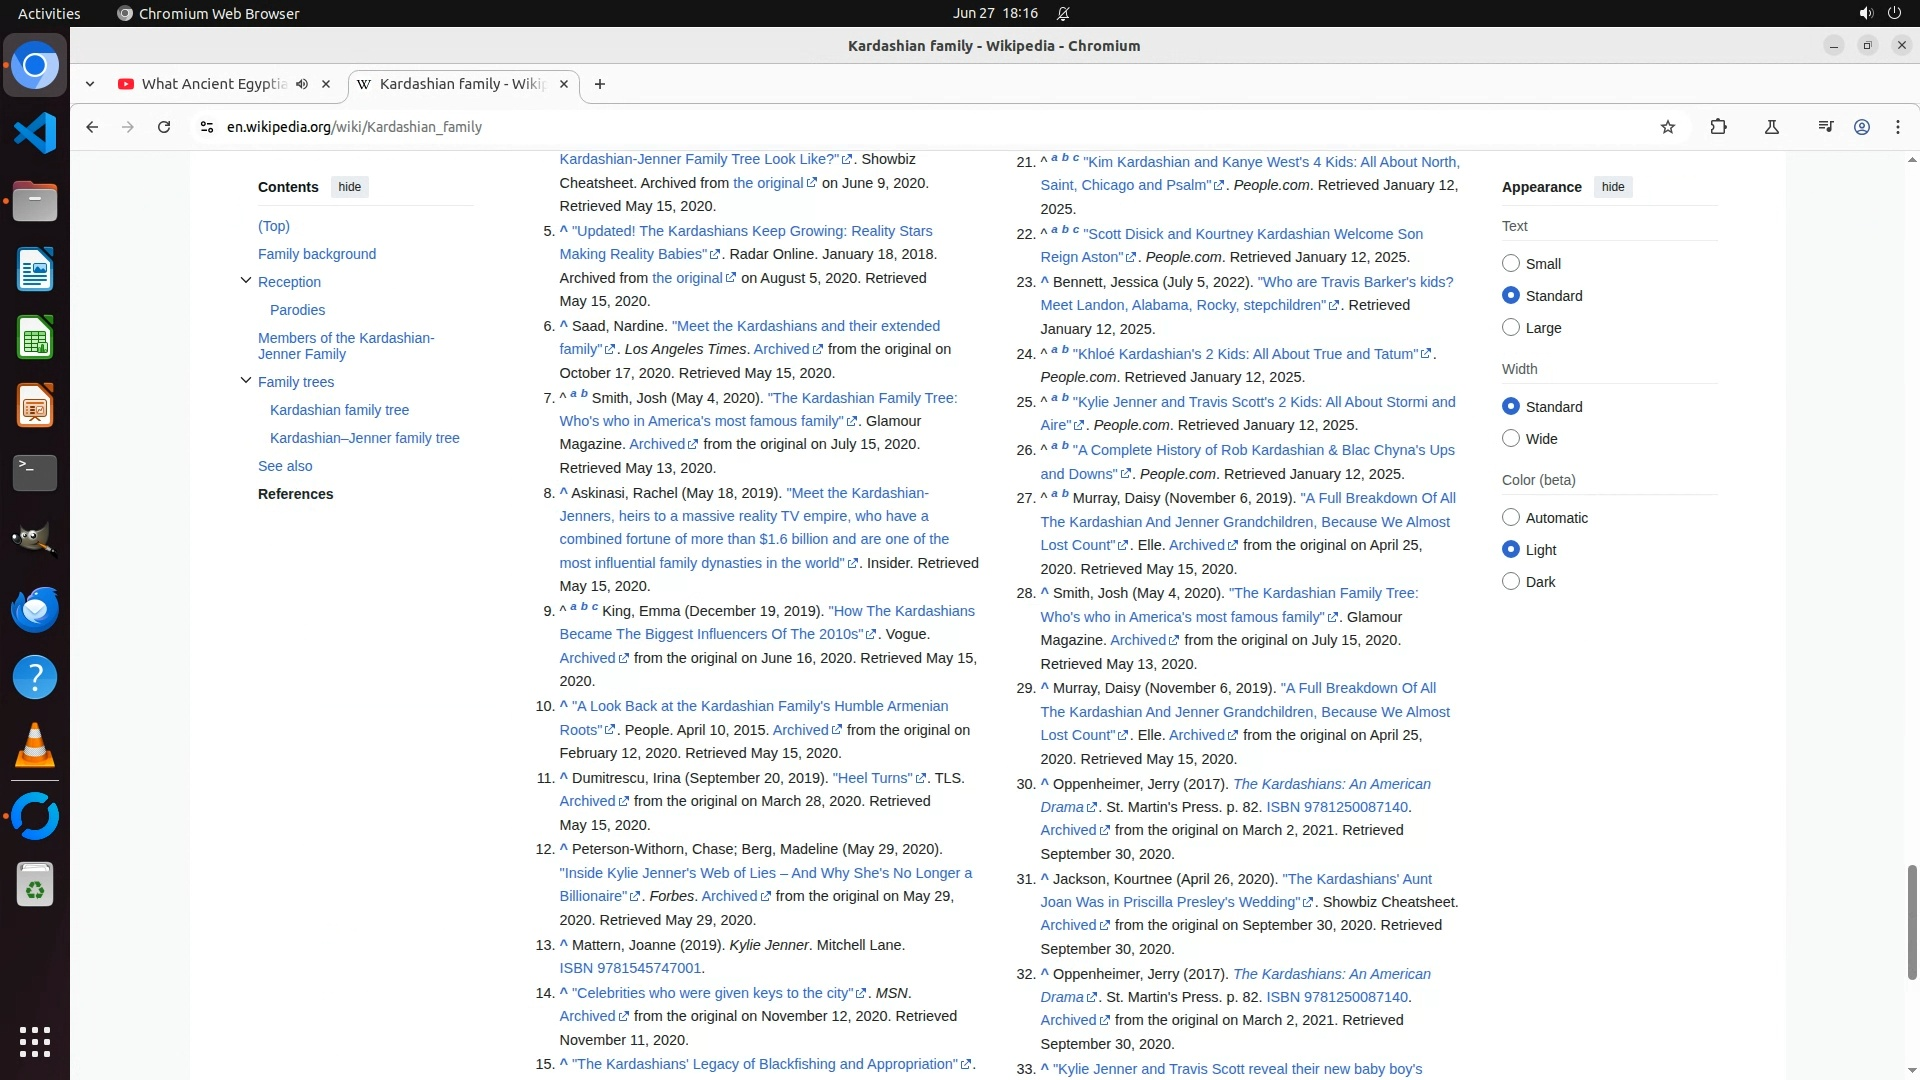The width and height of the screenshot is (1920, 1080).
Task: Open tab search dropdown arrow
Action: (90, 84)
